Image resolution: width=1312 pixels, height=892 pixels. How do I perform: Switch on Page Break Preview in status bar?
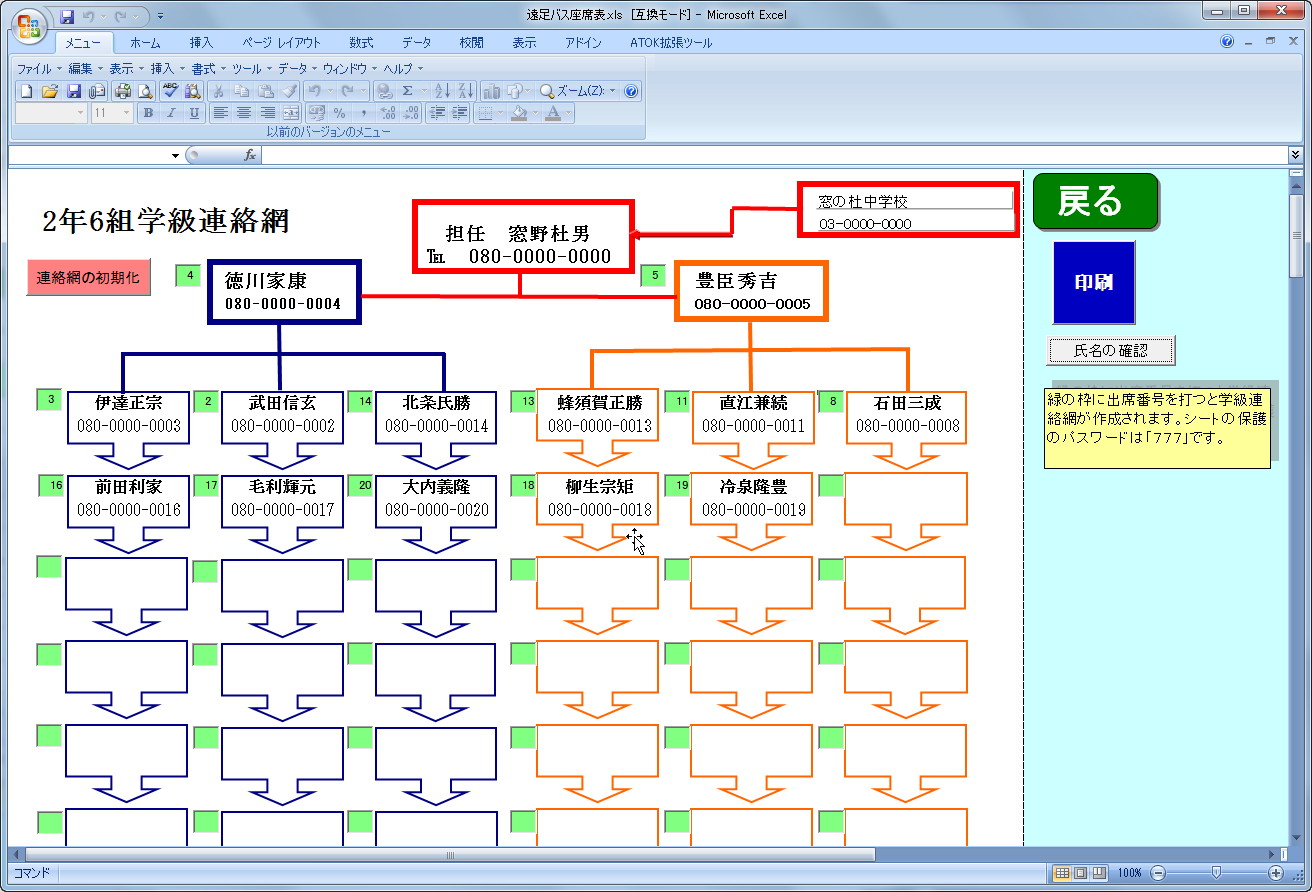[1100, 872]
